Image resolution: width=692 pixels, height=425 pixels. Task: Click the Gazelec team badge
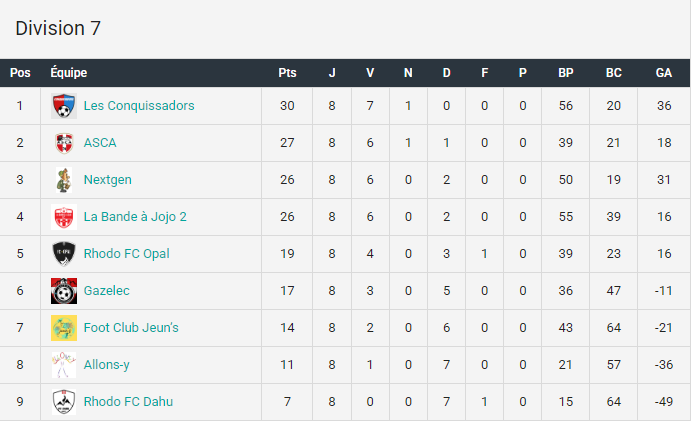(x=64, y=291)
